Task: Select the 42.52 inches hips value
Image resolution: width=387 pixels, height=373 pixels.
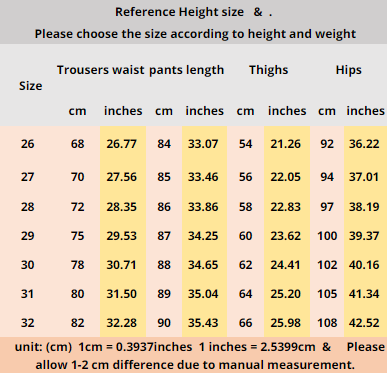Action: click(364, 323)
